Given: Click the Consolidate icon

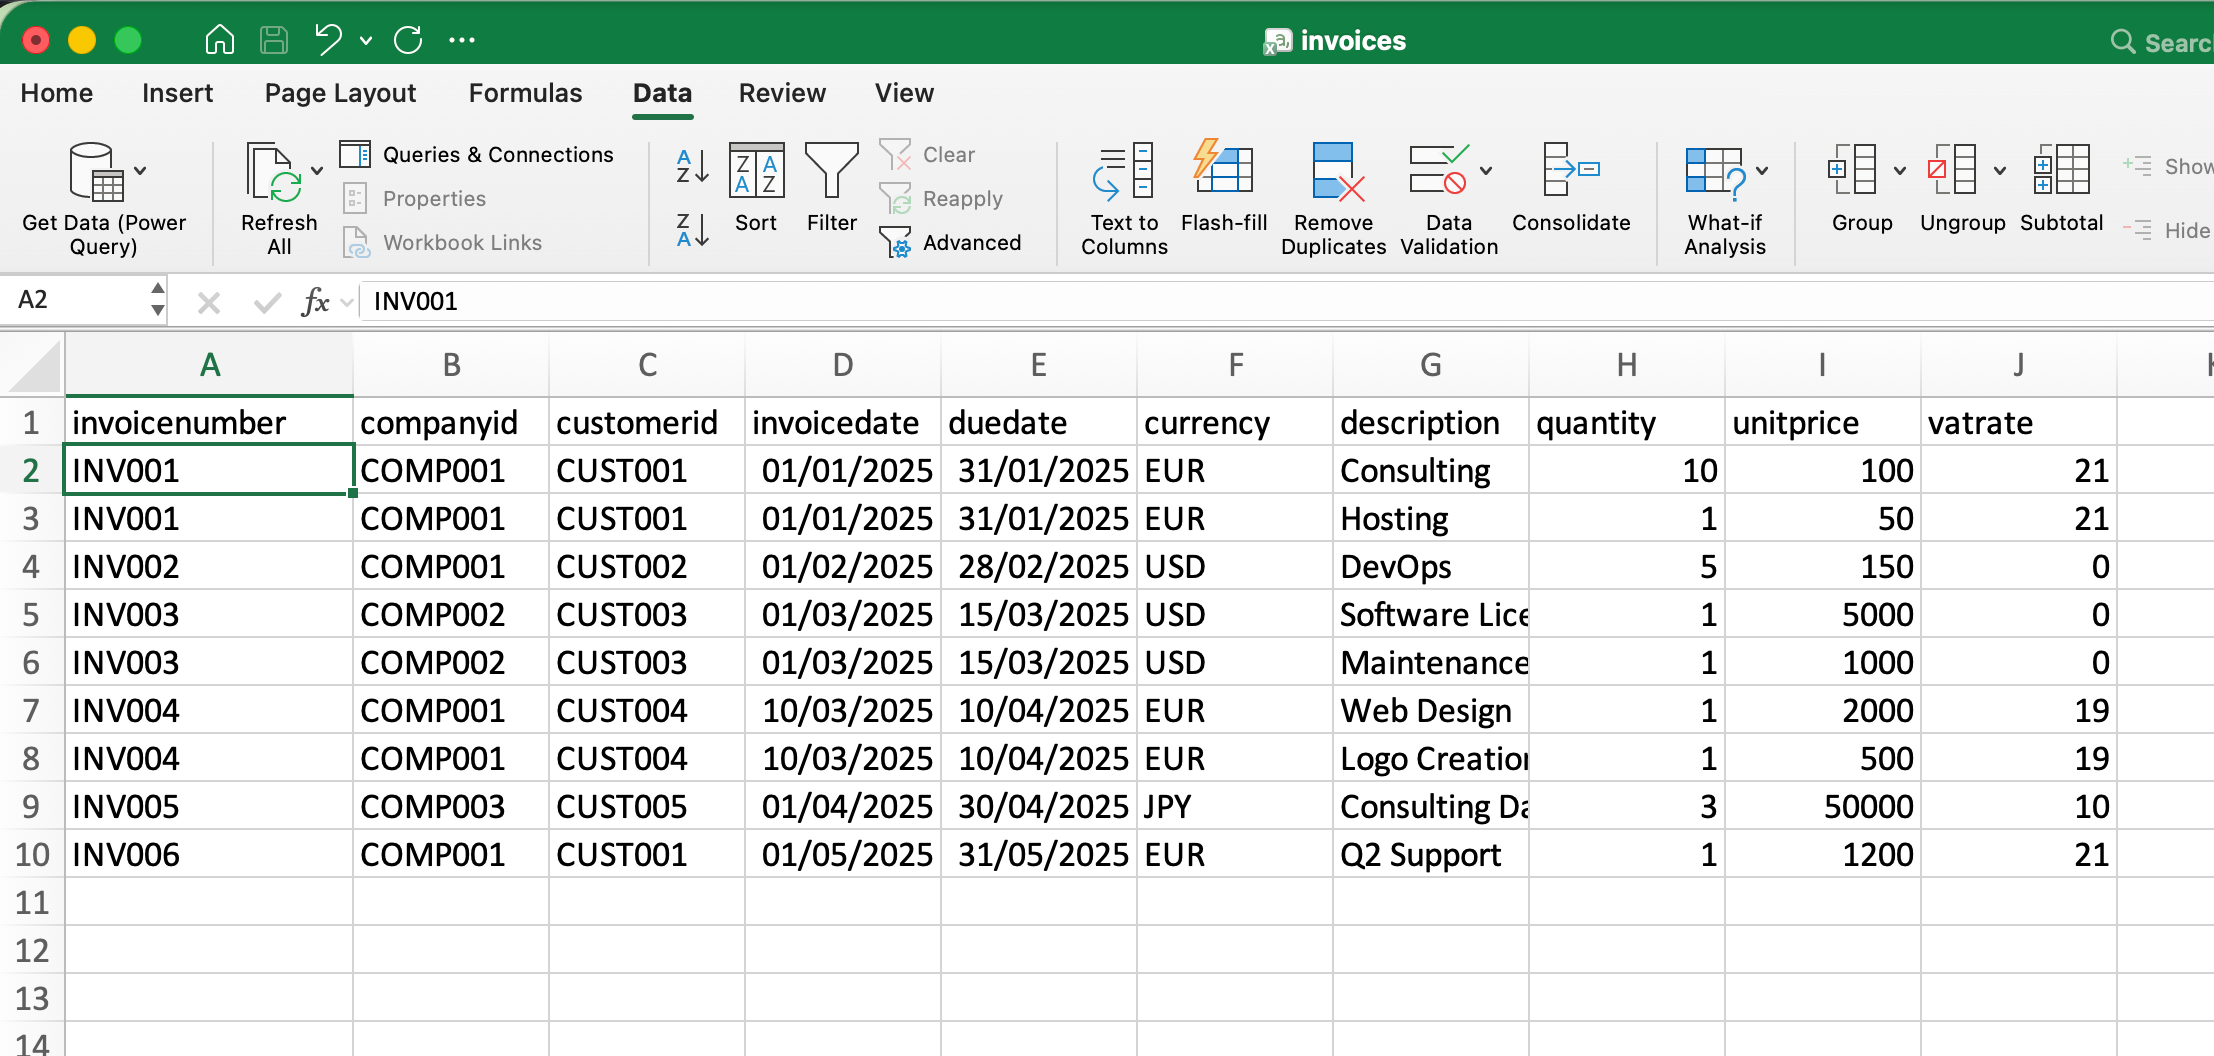Looking at the screenshot, I should coord(1571,169).
